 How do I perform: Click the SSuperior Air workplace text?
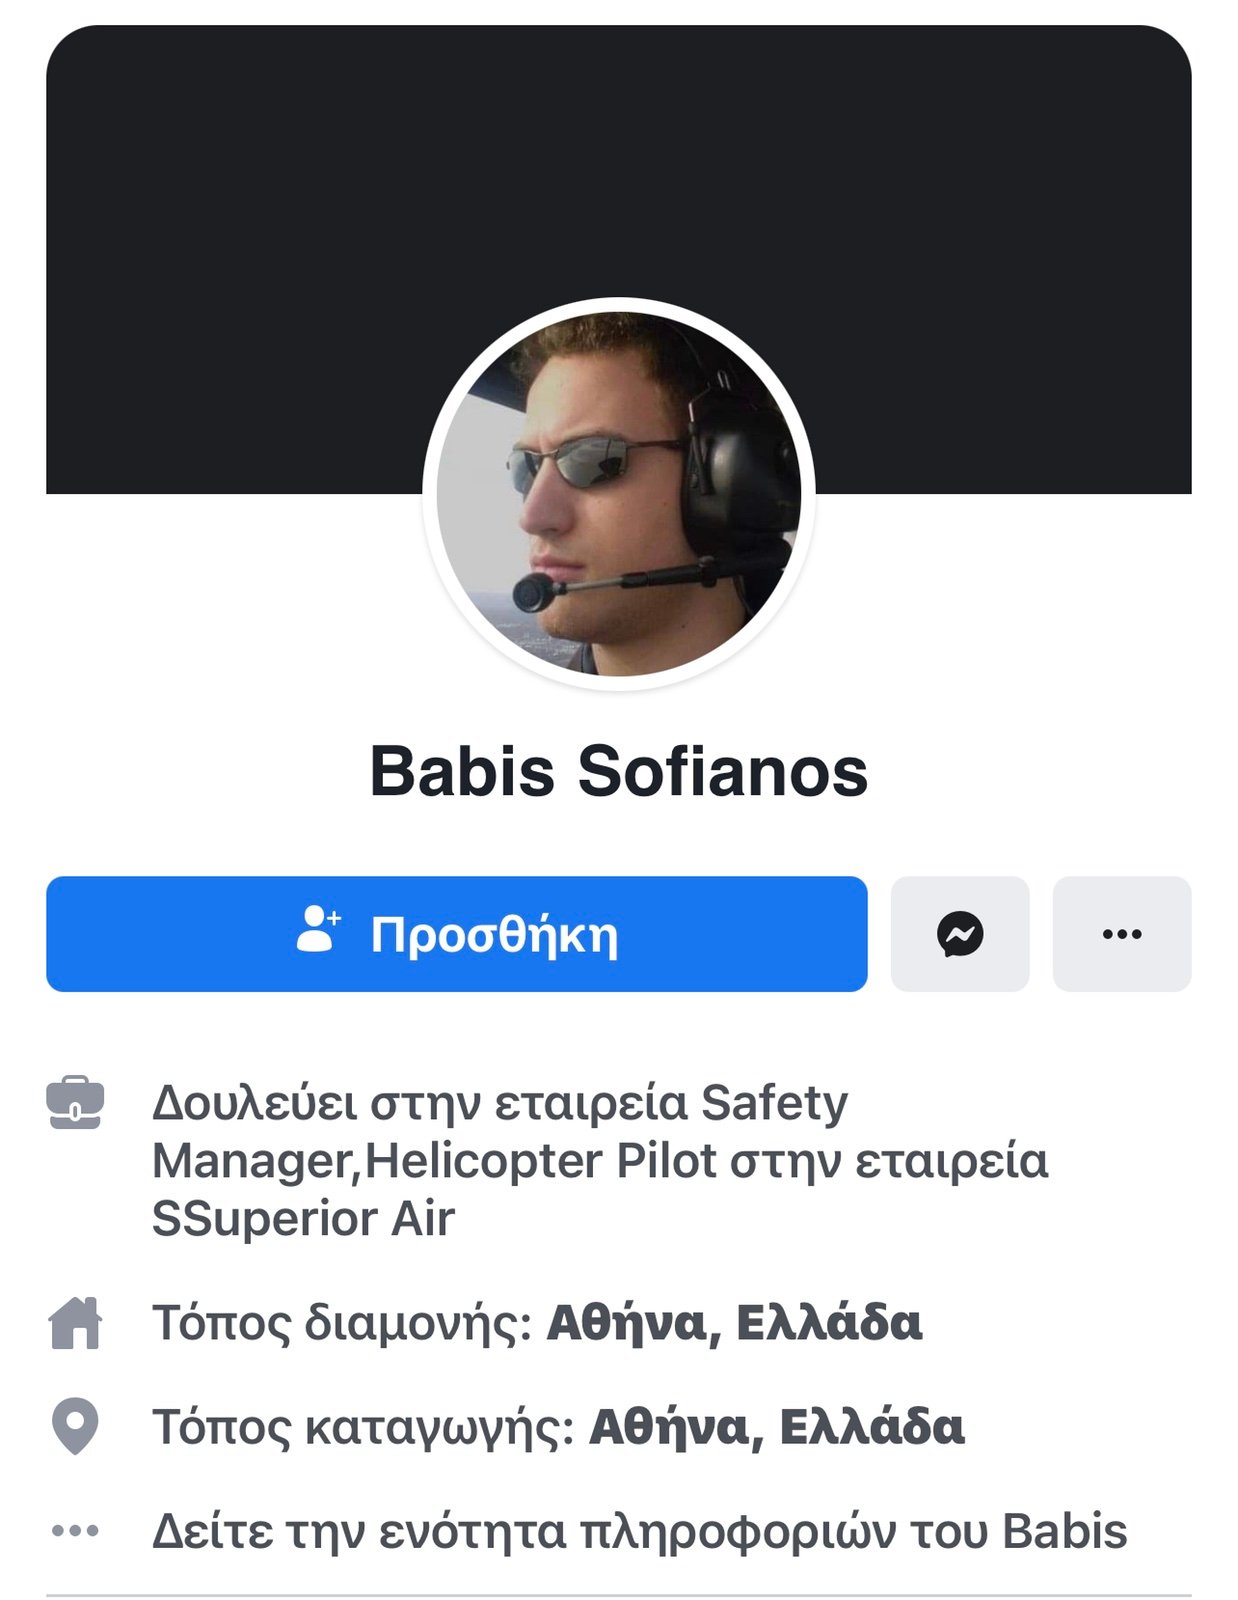[303, 1219]
